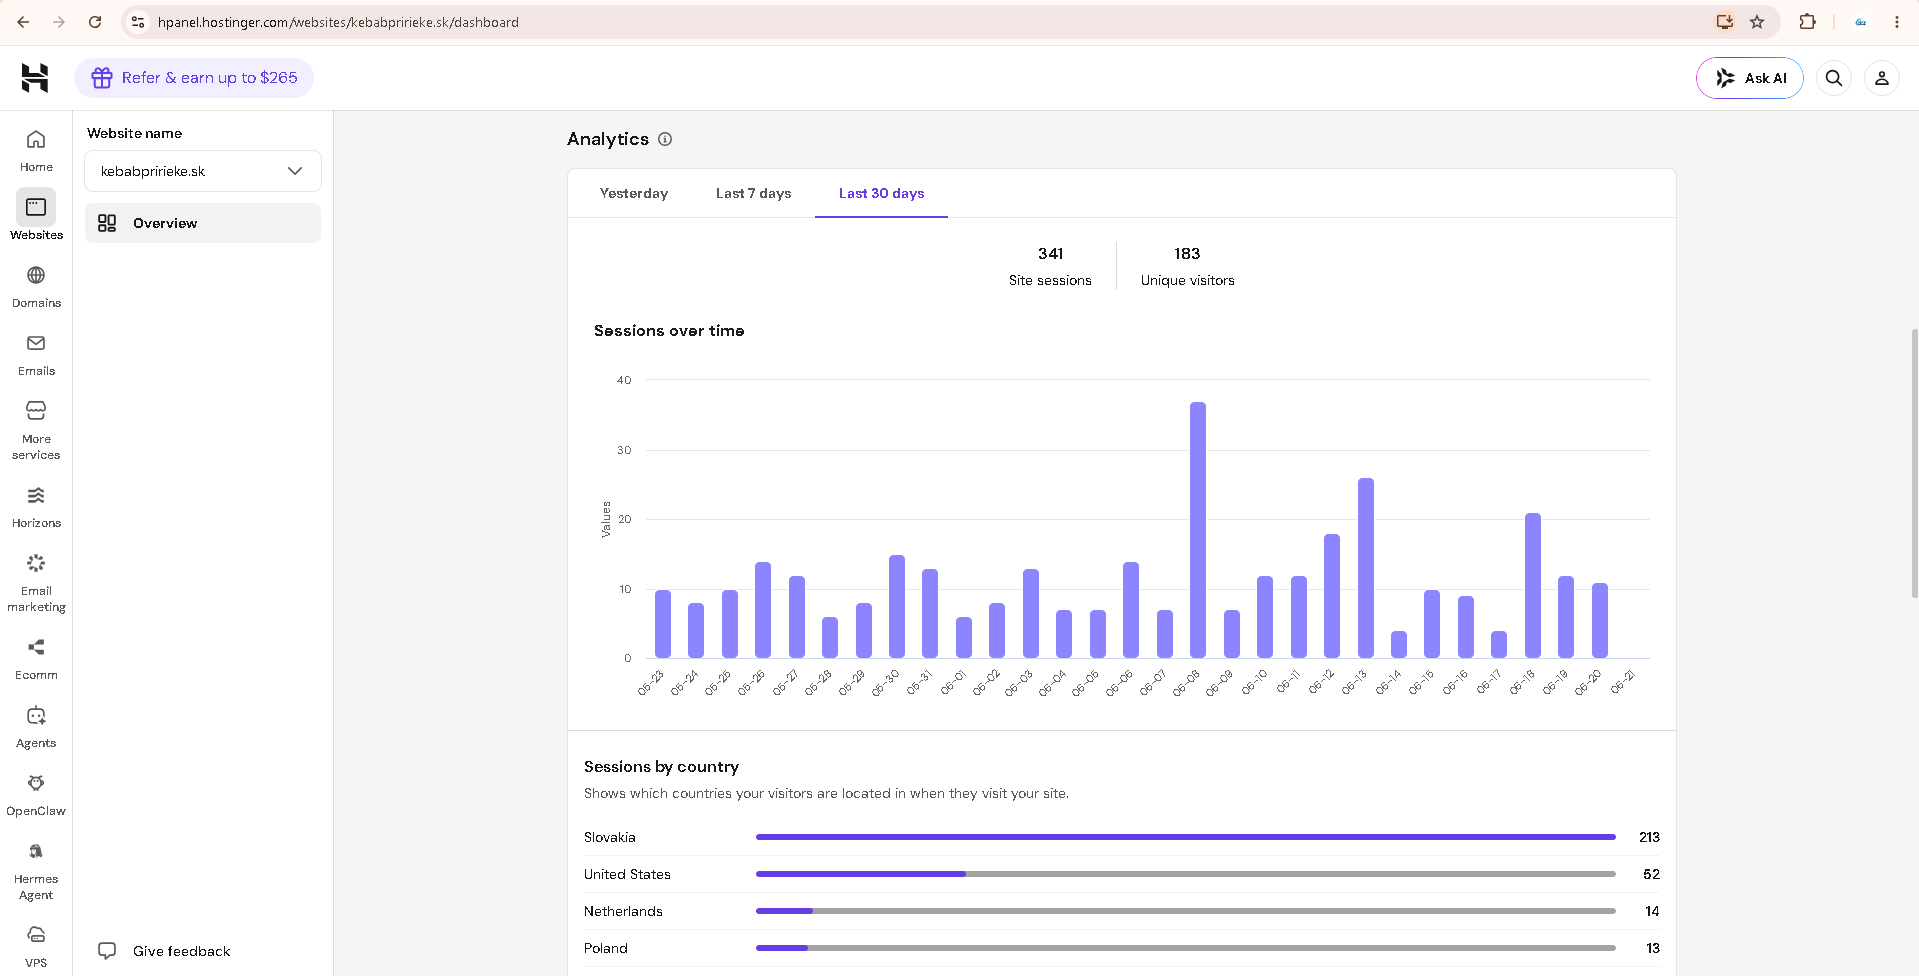Switch to the Yesterday tab
The image size is (1919, 976).
click(x=634, y=193)
